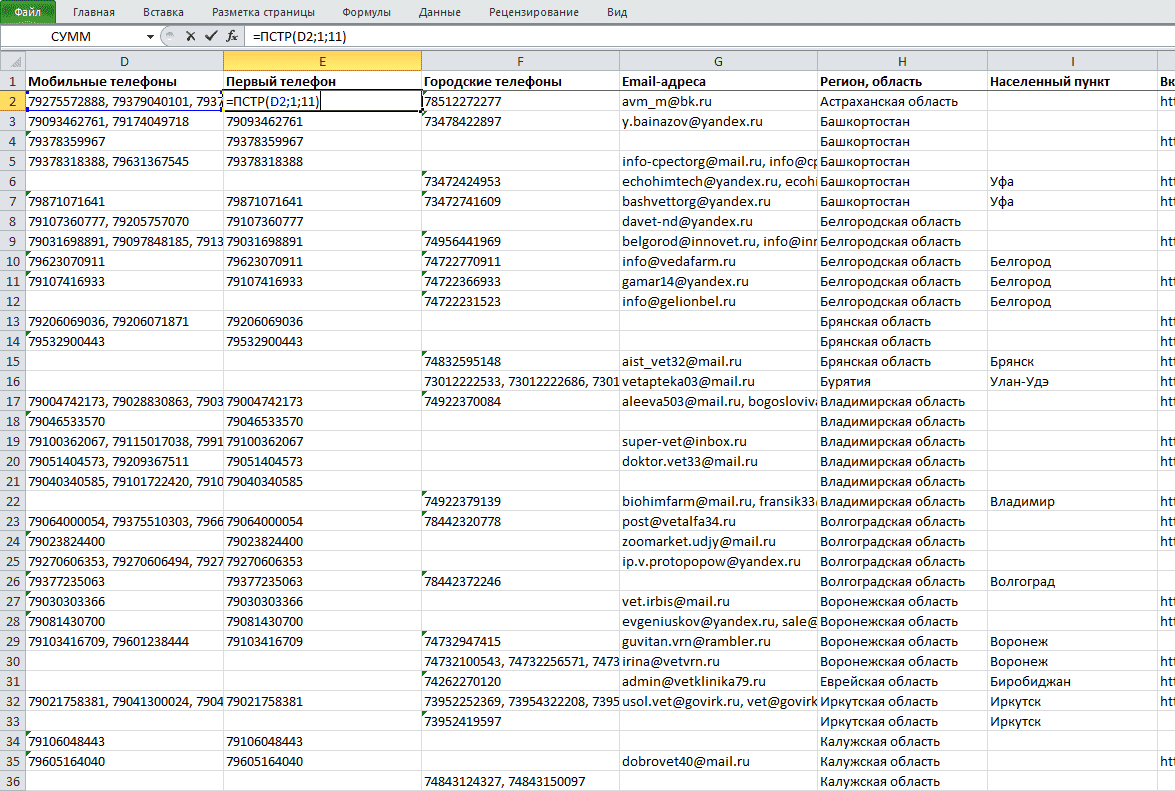The height and width of the screenshot is (791, 1175).
Task: Select the Владимир city cell
Action: pyautogui.click(x=1072, y=501)
